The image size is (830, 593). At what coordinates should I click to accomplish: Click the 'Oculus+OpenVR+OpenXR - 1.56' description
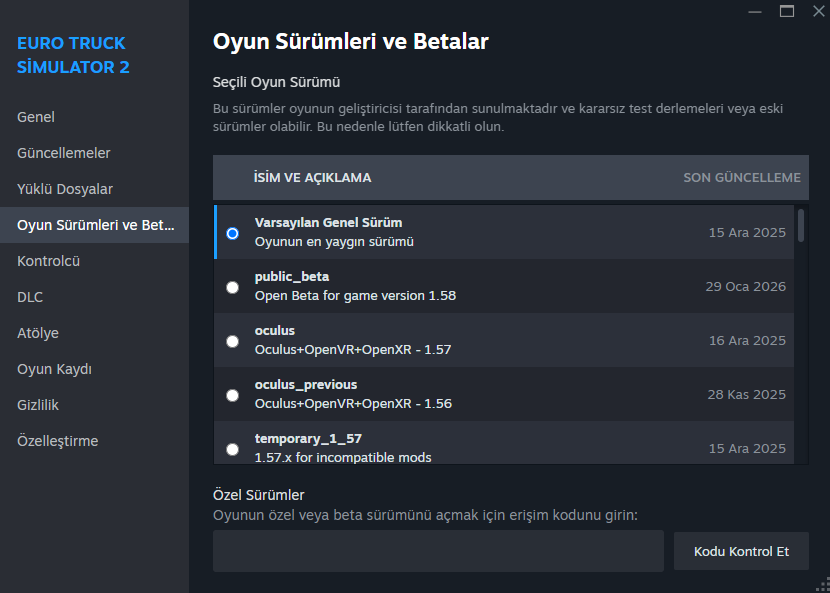coord(353,403)
